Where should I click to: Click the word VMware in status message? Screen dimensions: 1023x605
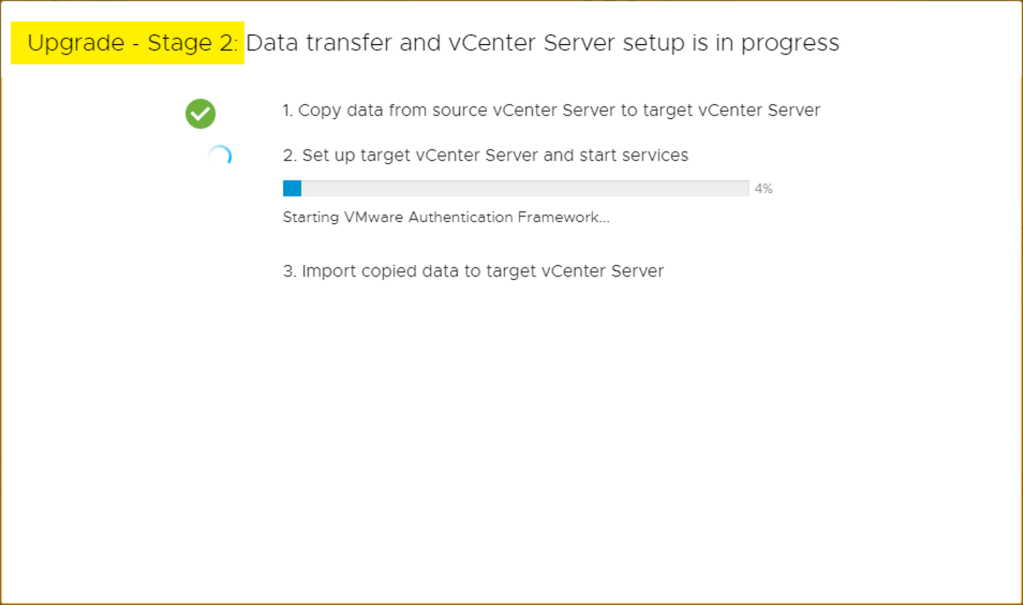tap(371, 217)
